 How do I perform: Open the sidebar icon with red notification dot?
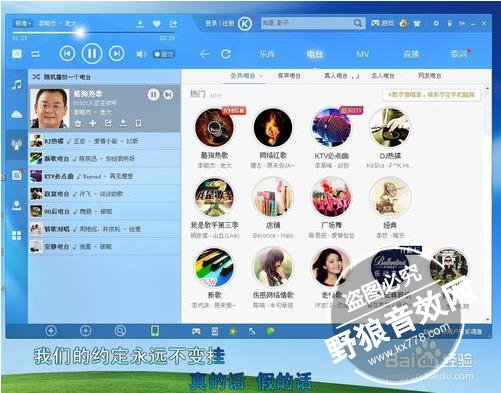pos(17,174)
